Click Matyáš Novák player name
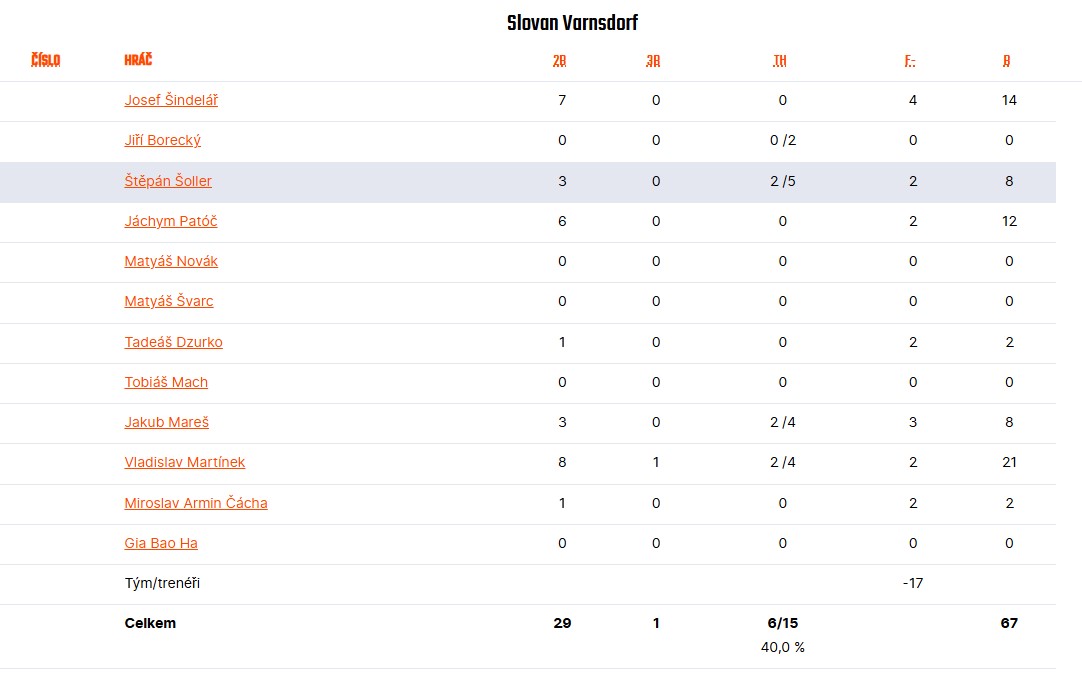The image size is (1082, 693). point(171,261)
